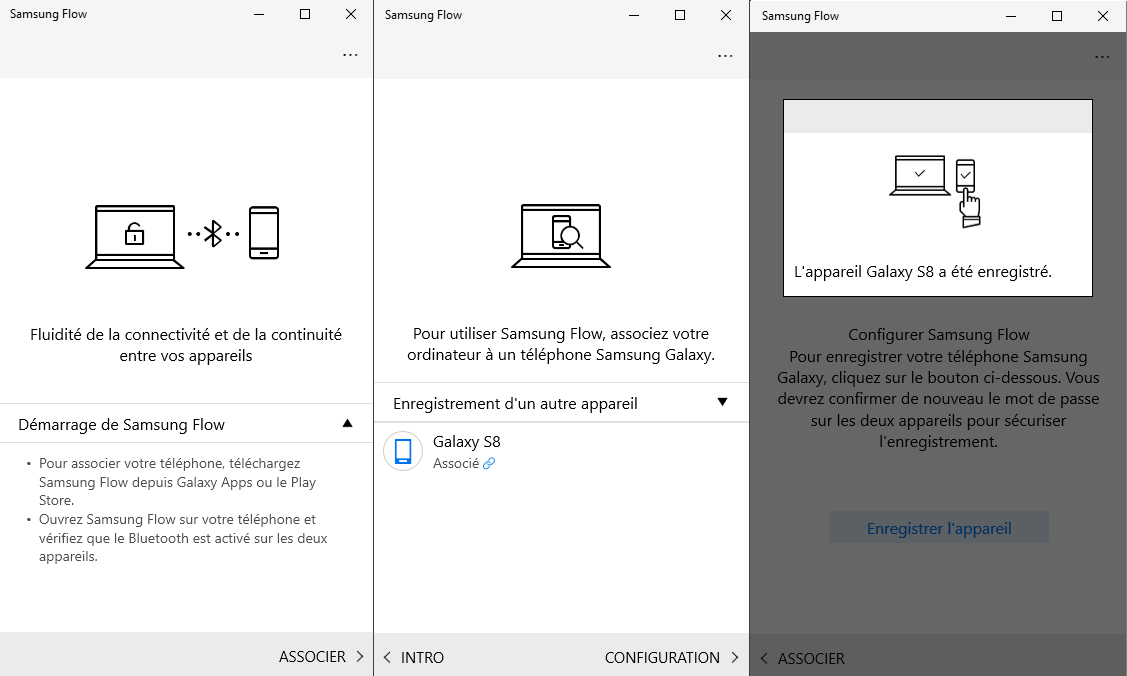Click the Enregistrer l'appareil button

tap(939, 528)
